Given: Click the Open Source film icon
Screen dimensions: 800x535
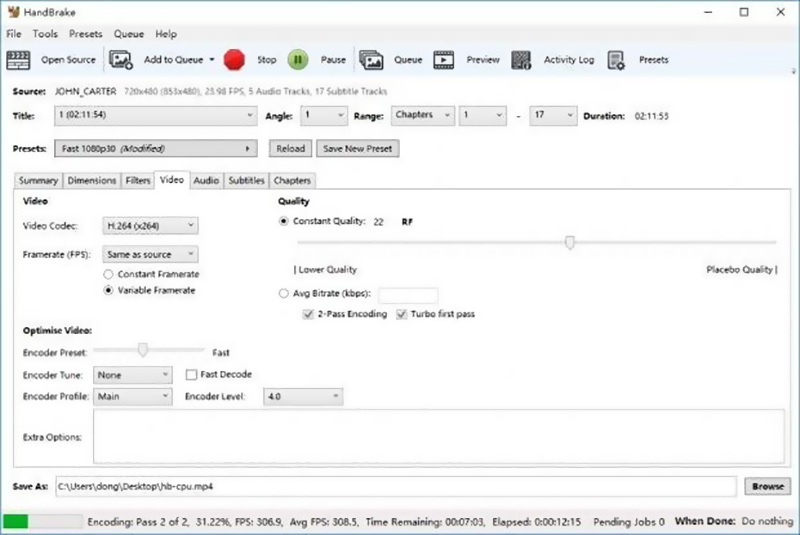Looking at the screenshot, I should (19, 60).
